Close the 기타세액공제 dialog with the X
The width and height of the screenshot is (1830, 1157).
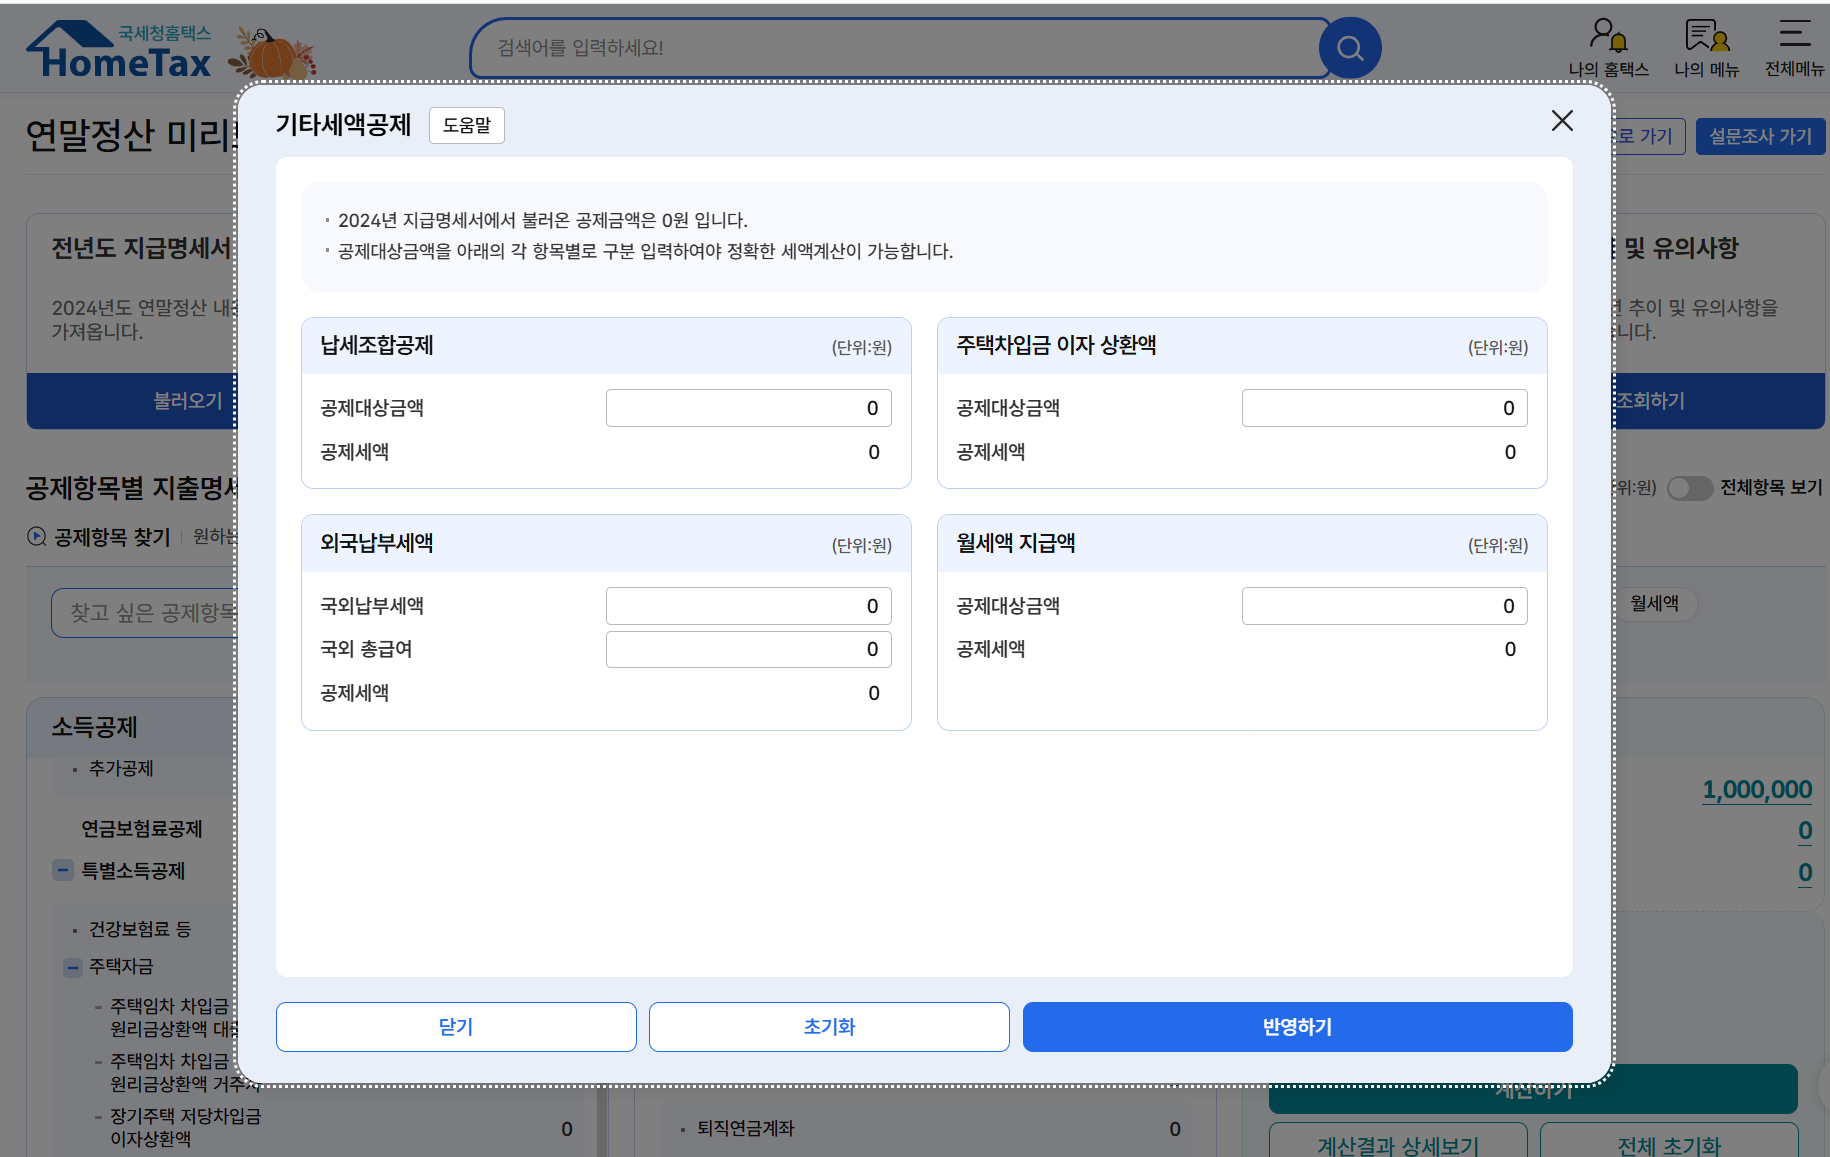(x=1562, y=121)
